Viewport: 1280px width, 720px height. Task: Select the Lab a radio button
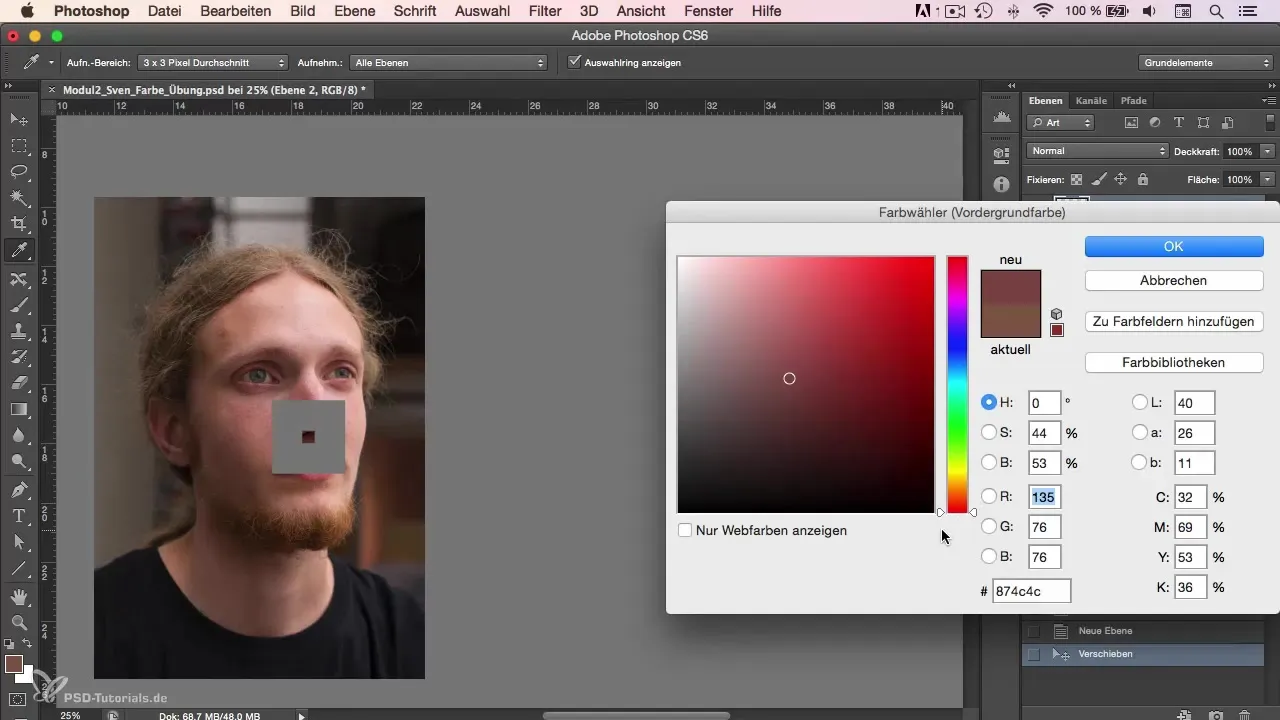pos(1139,433)
